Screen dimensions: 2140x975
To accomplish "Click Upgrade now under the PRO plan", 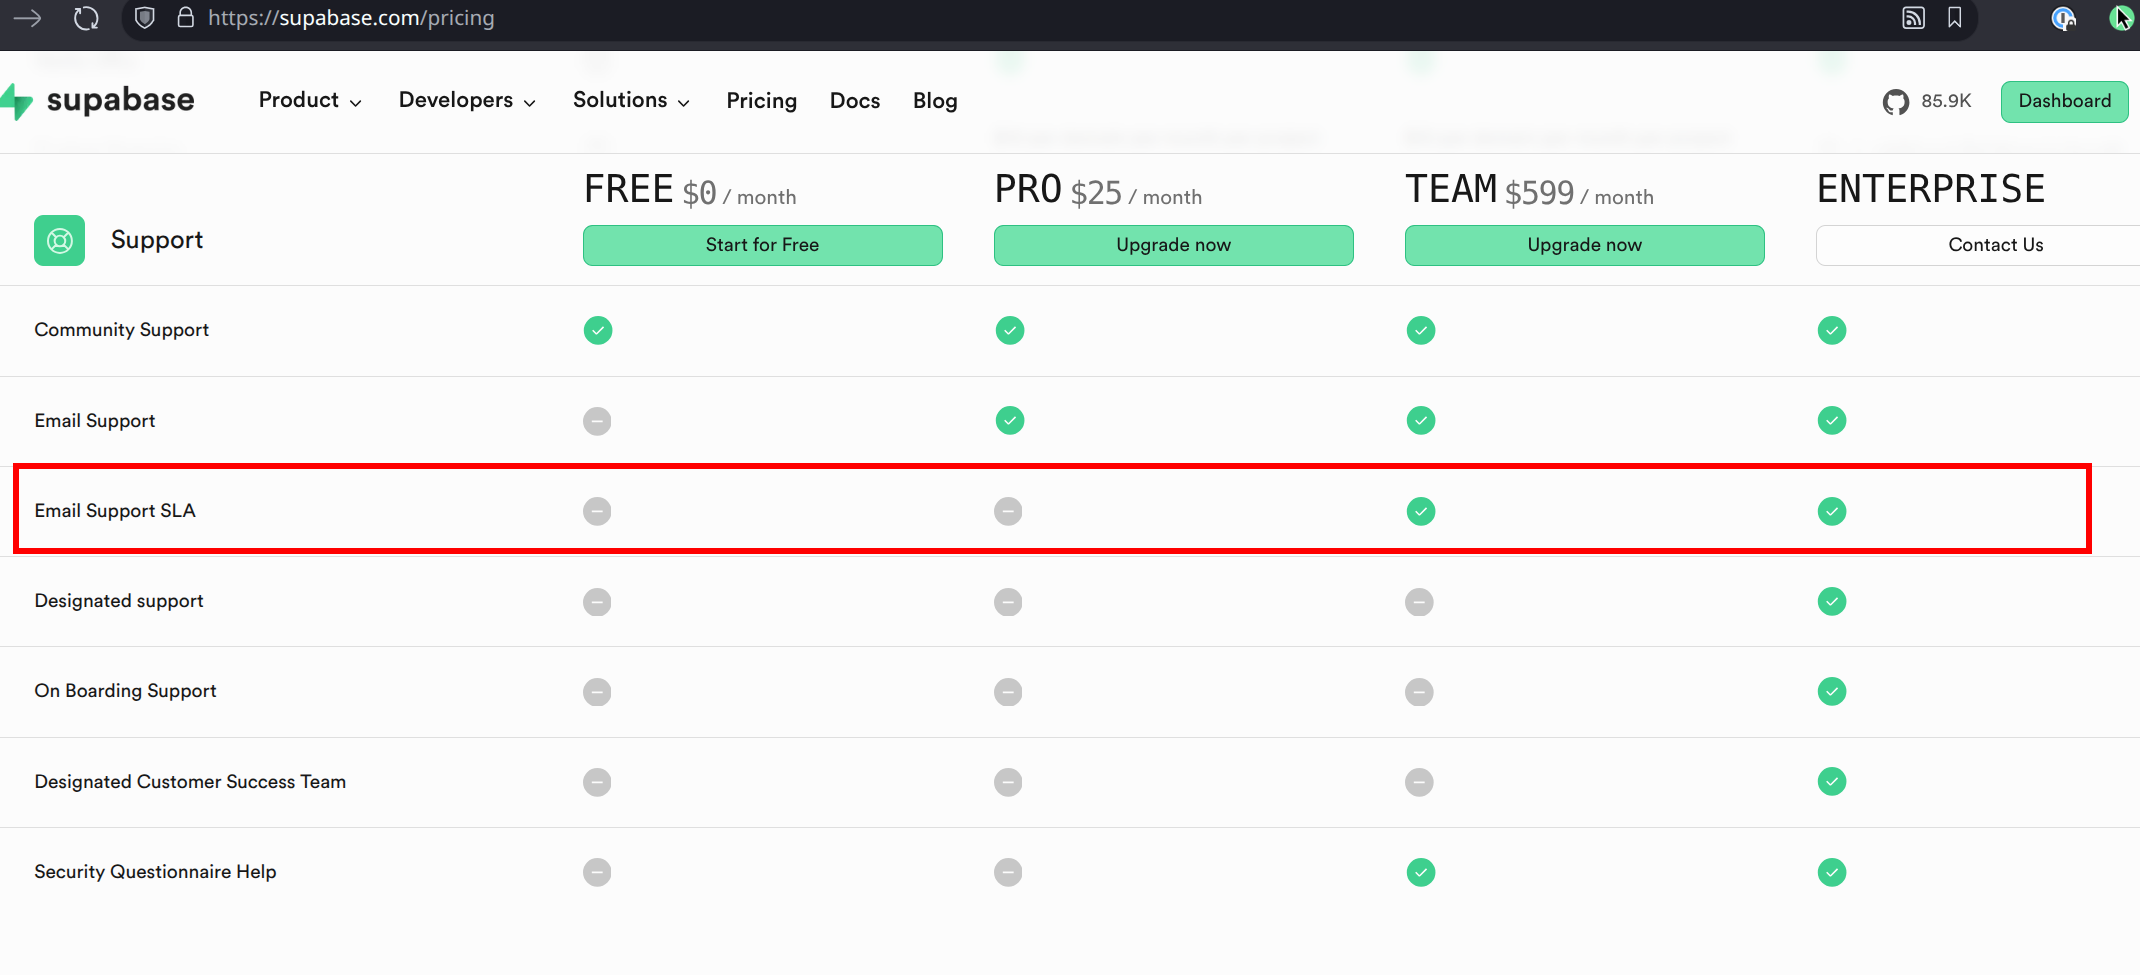I will point(1173,245).
